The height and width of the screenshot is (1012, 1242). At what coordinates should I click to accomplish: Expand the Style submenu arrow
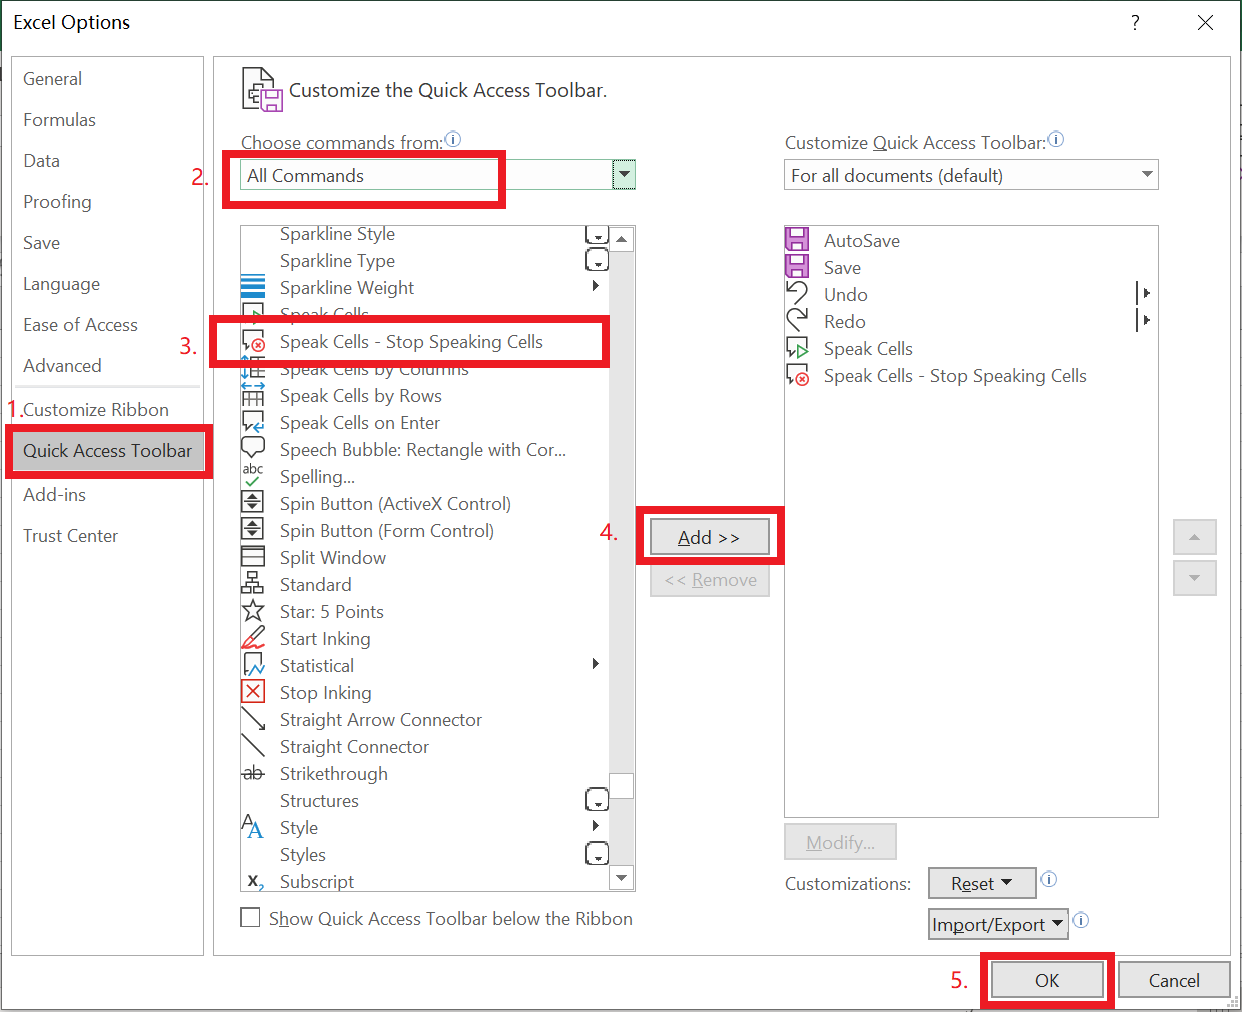click(596, 826)
